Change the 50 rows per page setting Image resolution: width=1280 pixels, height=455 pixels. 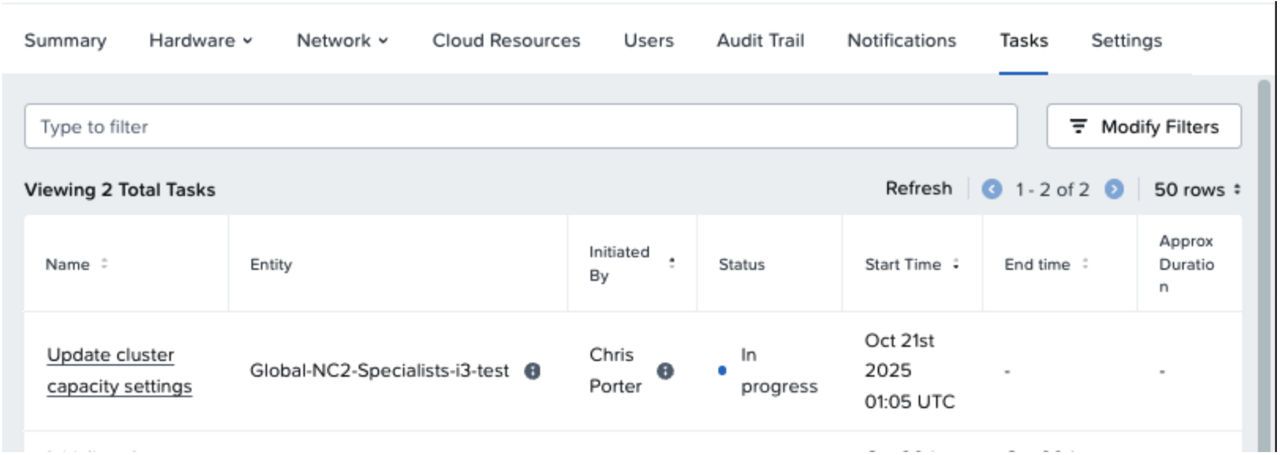(1197, 189)
